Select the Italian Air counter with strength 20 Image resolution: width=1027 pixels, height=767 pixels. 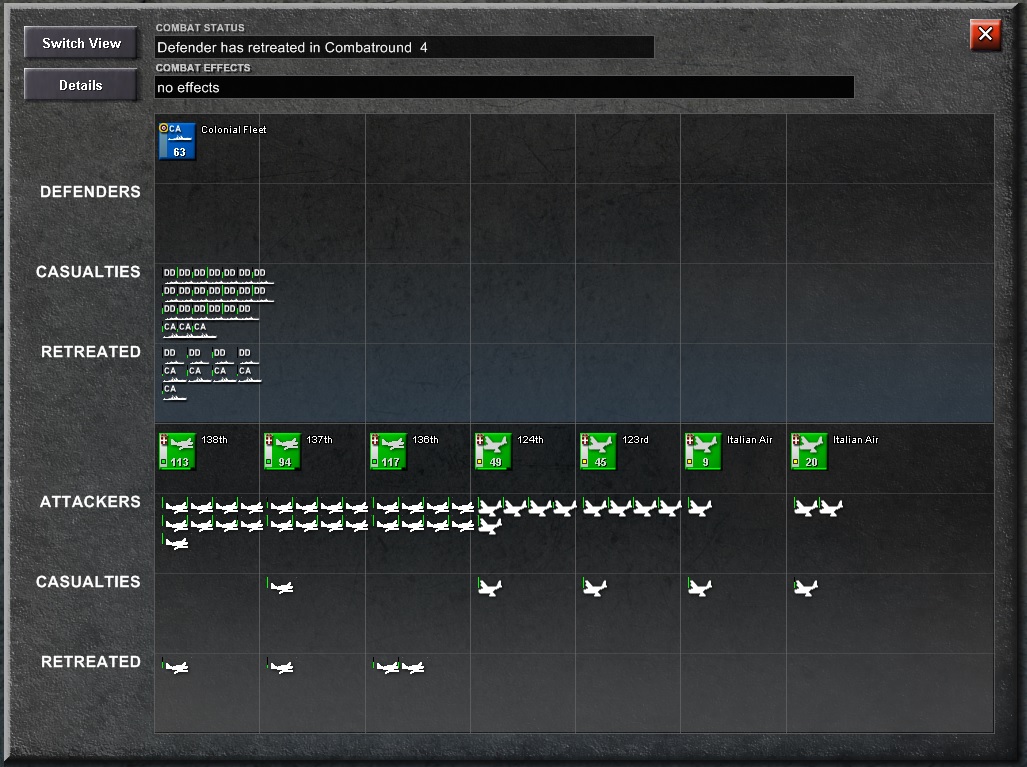tap(809, 451)
